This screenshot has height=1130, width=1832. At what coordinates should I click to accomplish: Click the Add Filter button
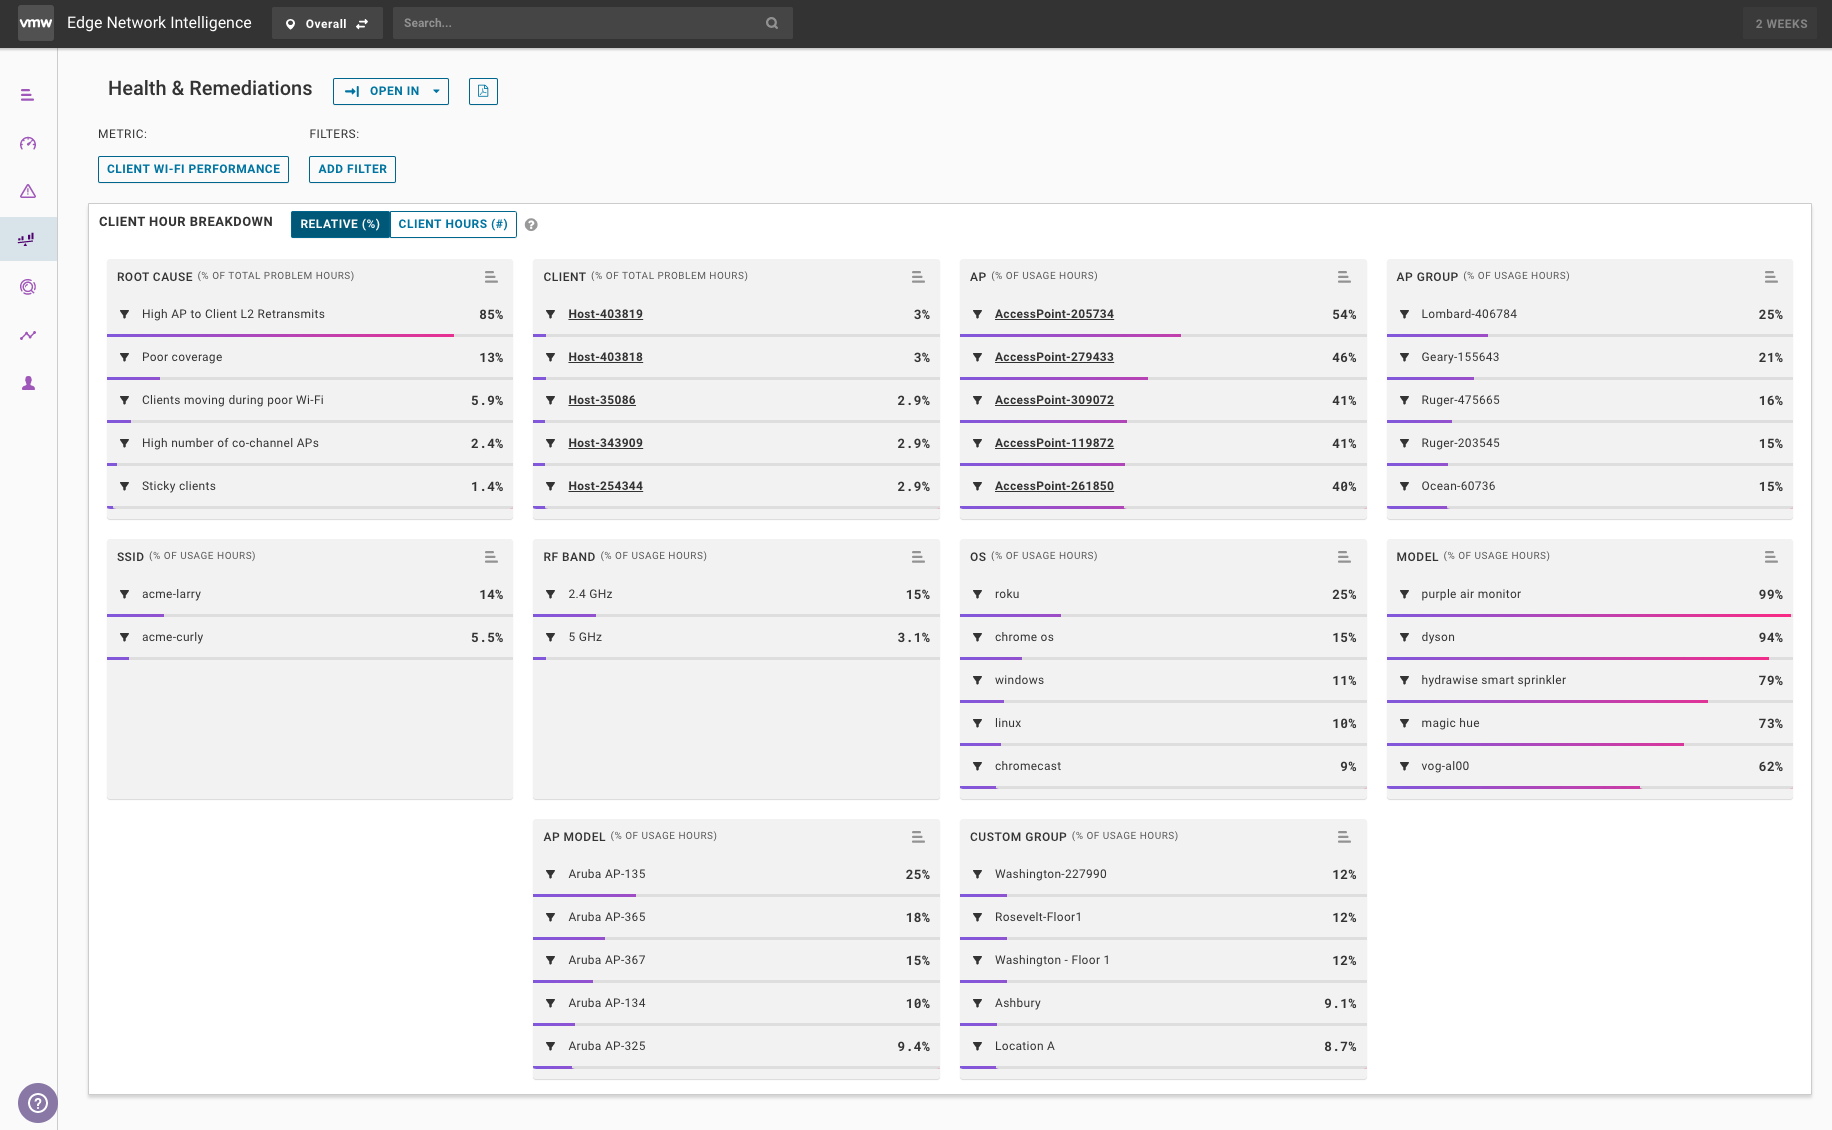[352, 169]
